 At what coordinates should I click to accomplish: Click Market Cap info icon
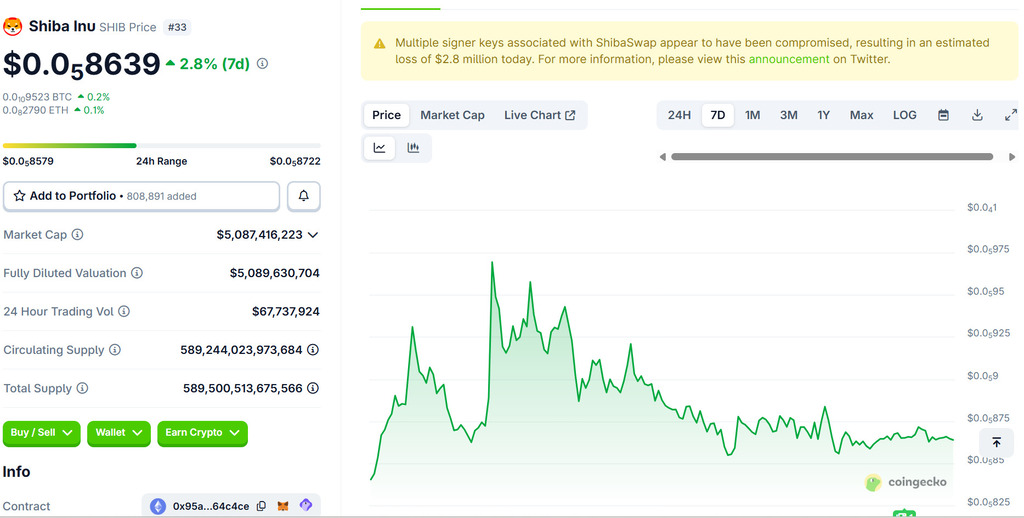pos(77,235)
